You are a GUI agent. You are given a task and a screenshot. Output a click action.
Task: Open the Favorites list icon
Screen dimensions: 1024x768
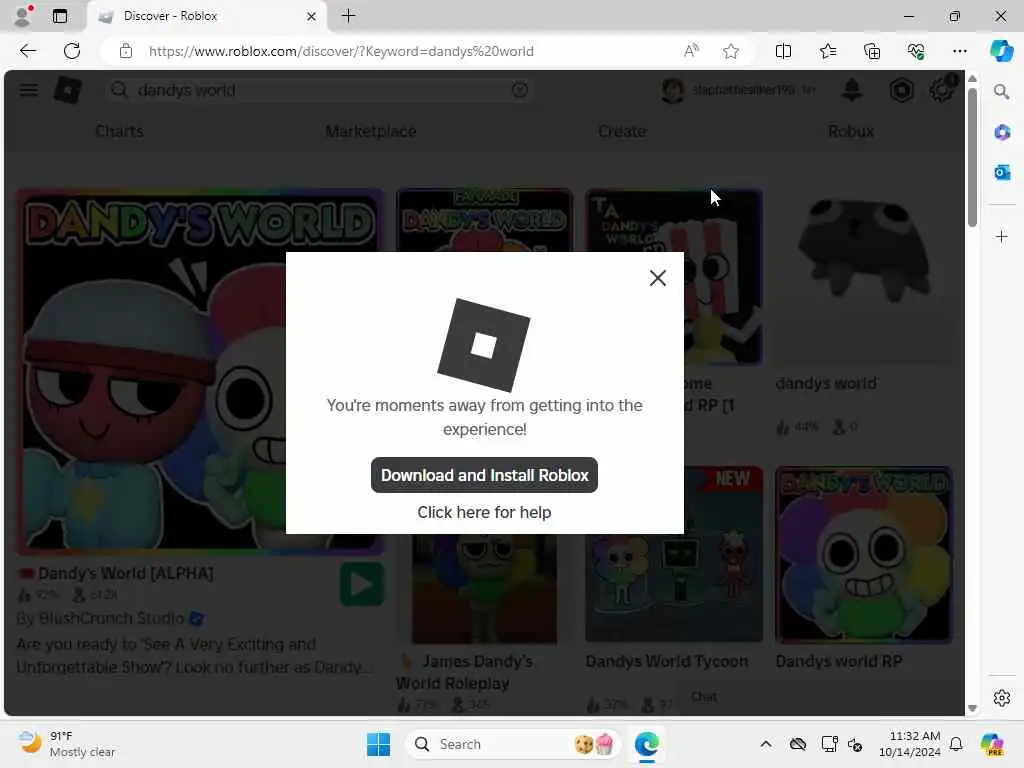pos(827,51)
